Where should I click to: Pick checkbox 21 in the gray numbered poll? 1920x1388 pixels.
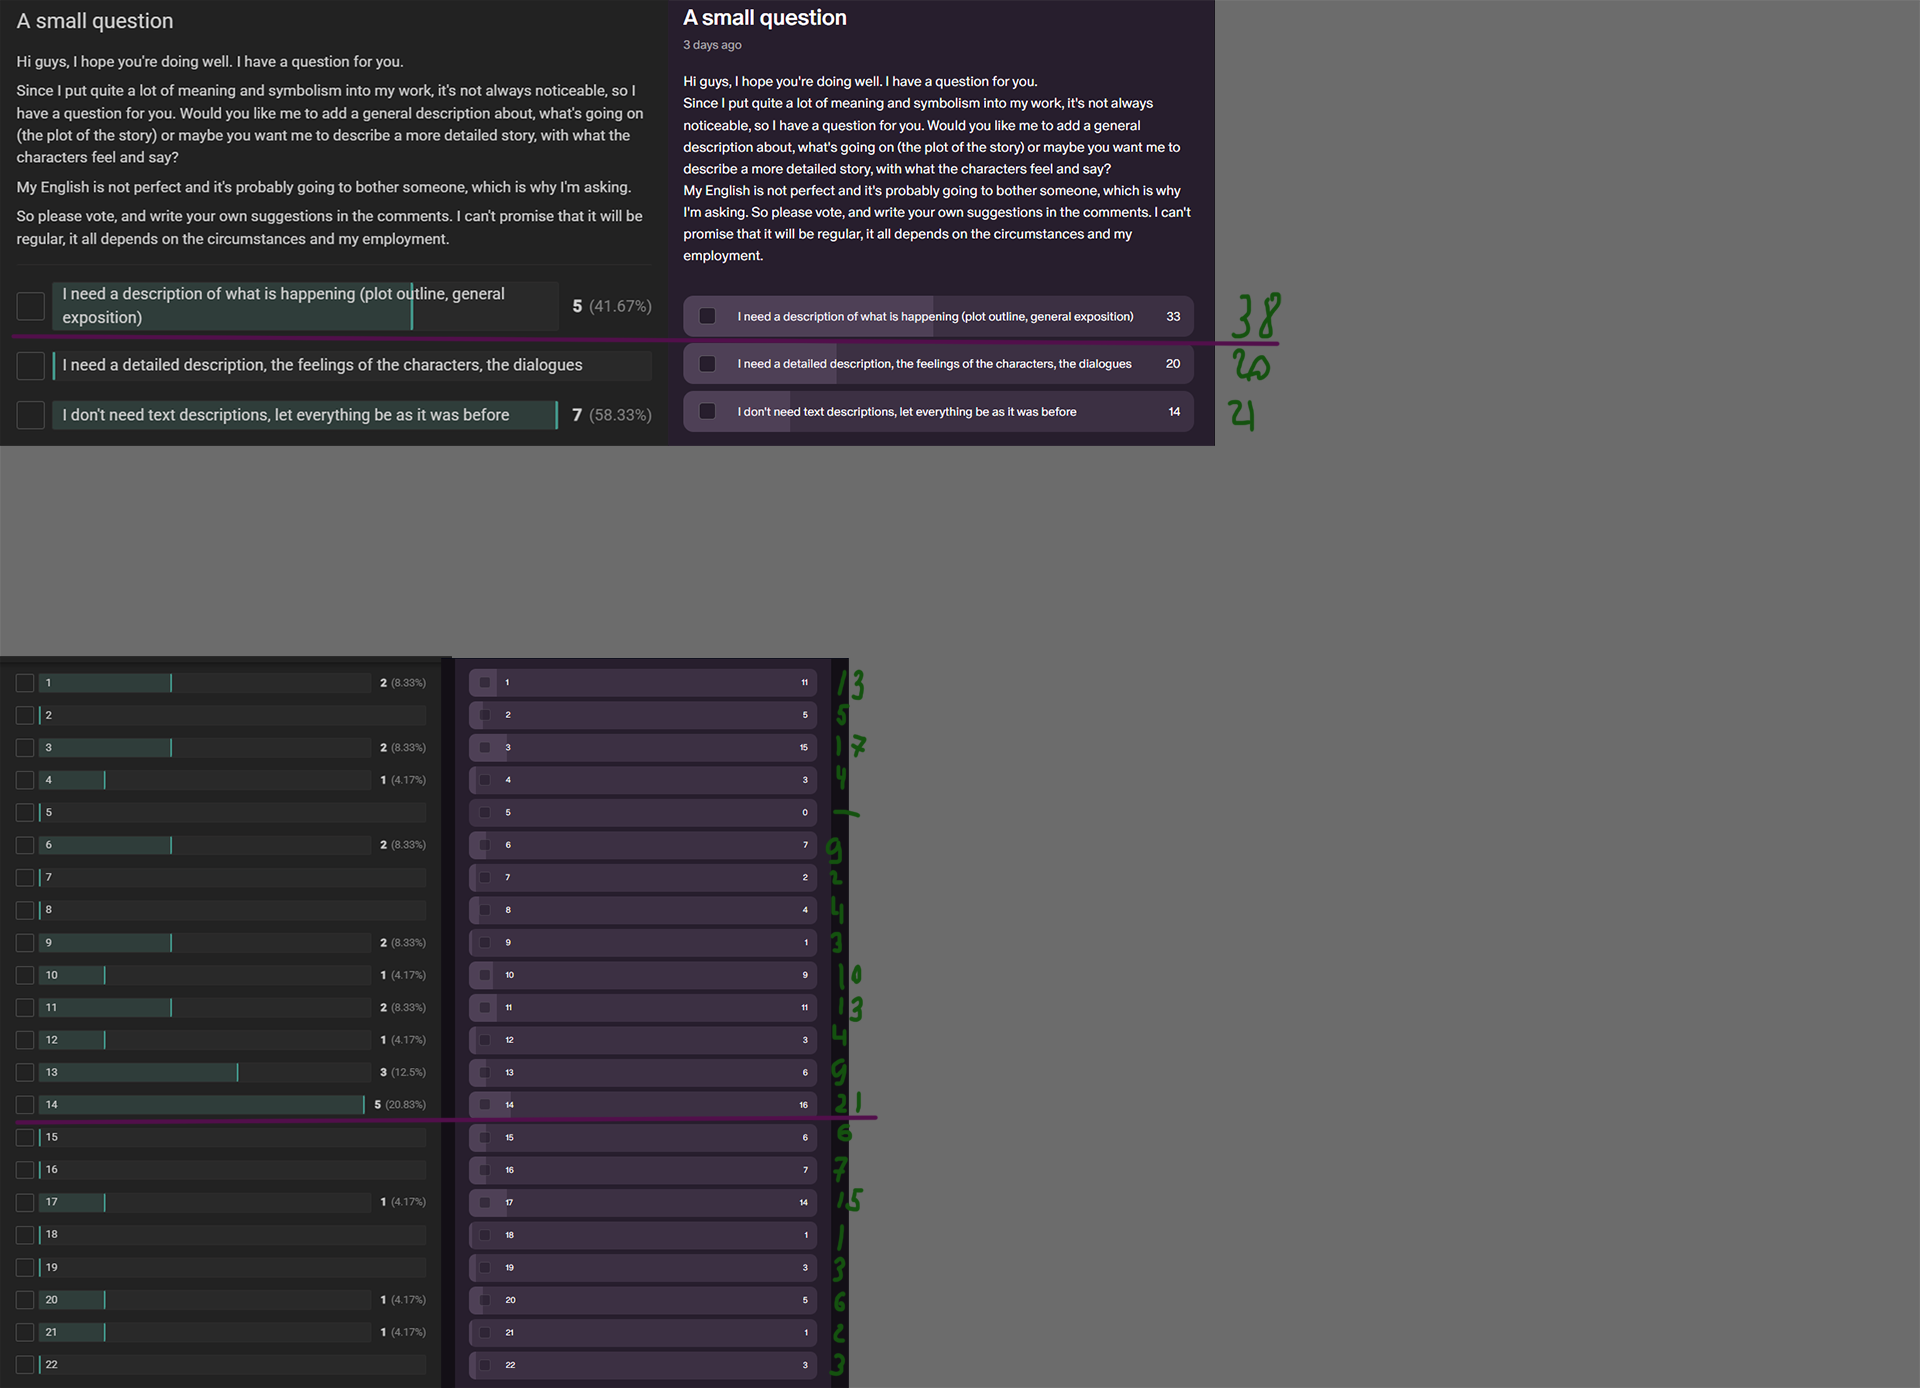25,1333
